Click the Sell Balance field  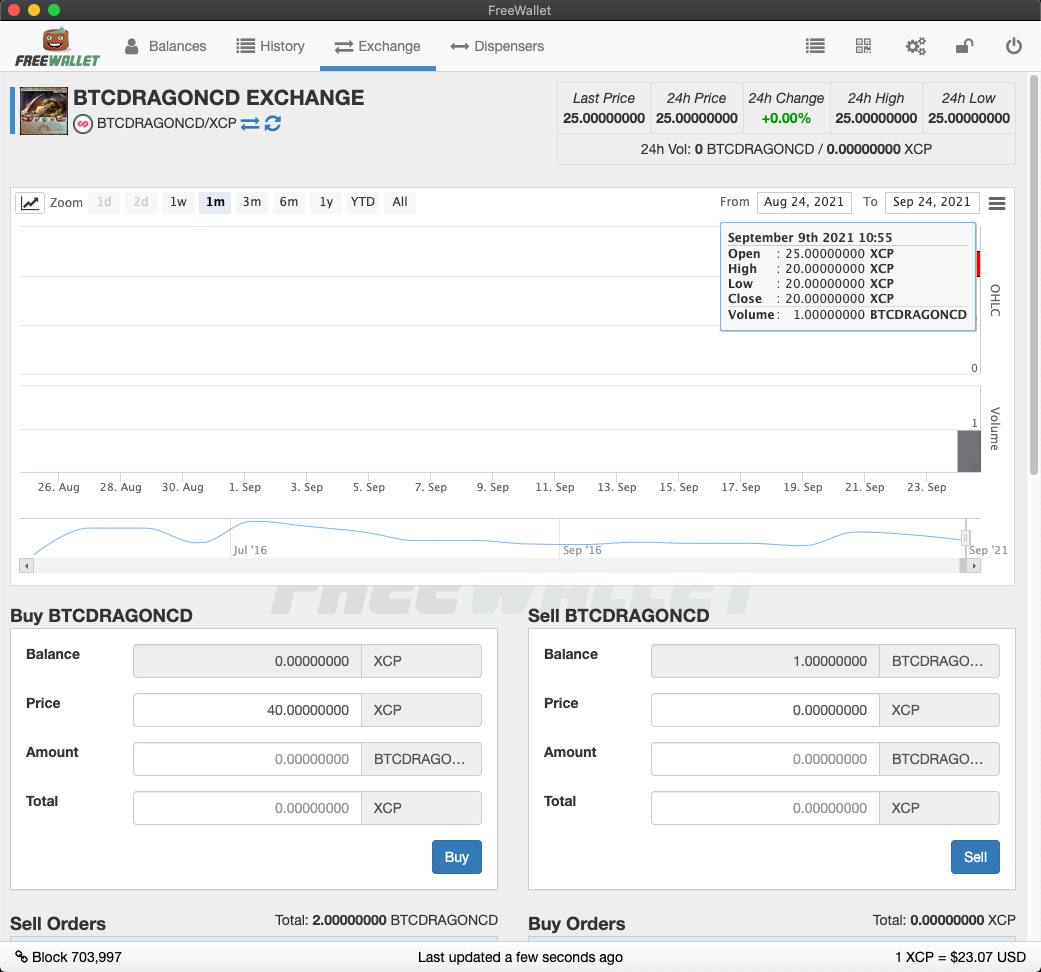point(765,661)
